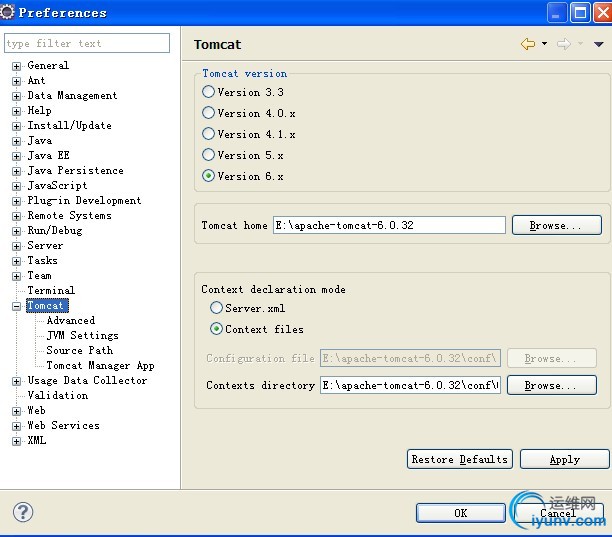Image resolution: width=612 pixels, height=537 pixels.
Task: Click the Preferences window gear icon
Action: (x=7, y=12)
